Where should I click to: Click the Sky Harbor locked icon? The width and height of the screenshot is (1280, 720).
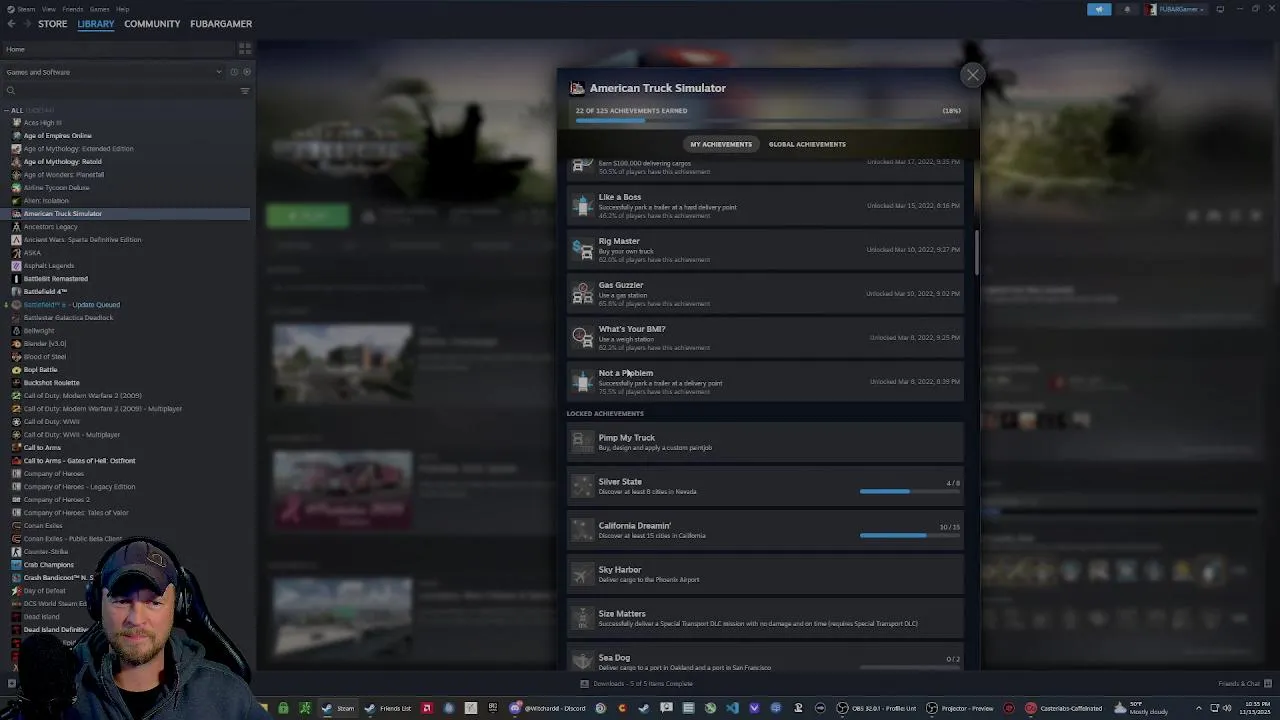click(582, 574)
